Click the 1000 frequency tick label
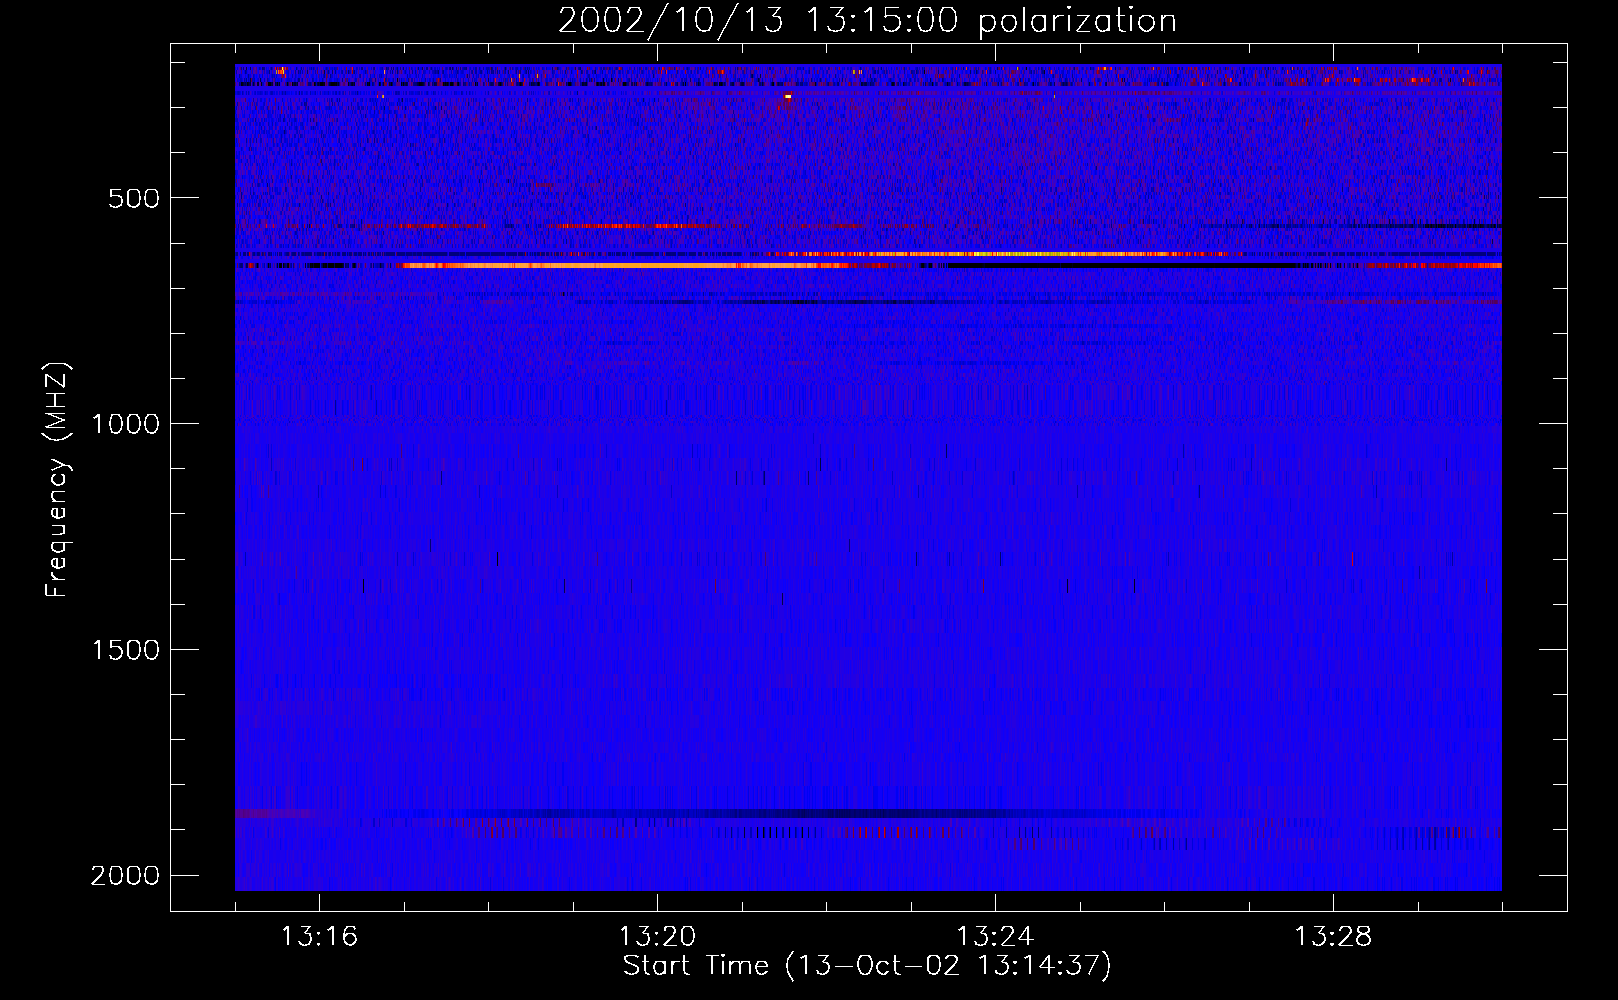 [125, 424]
